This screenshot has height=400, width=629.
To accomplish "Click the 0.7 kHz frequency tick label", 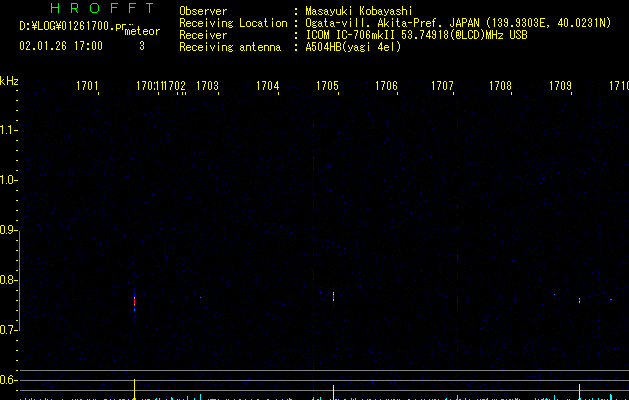I will [7, 330].
